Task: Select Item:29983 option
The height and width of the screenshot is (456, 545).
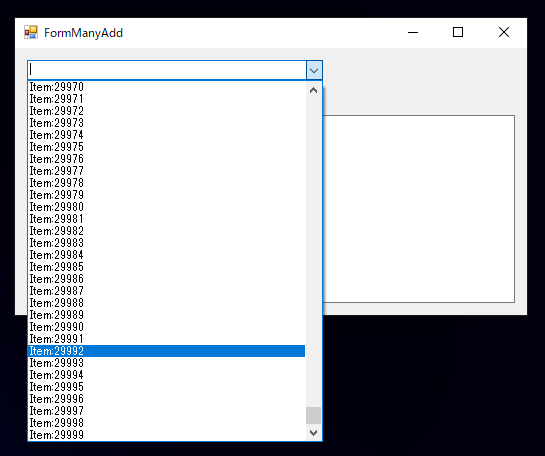Action: (166, 243)
